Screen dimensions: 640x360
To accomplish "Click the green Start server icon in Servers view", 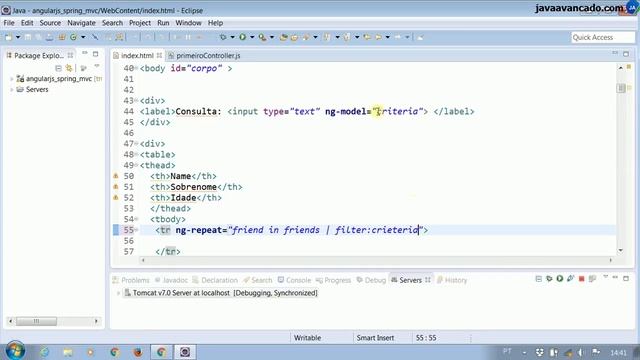I will pyautogui.click(x=560, y=279).
